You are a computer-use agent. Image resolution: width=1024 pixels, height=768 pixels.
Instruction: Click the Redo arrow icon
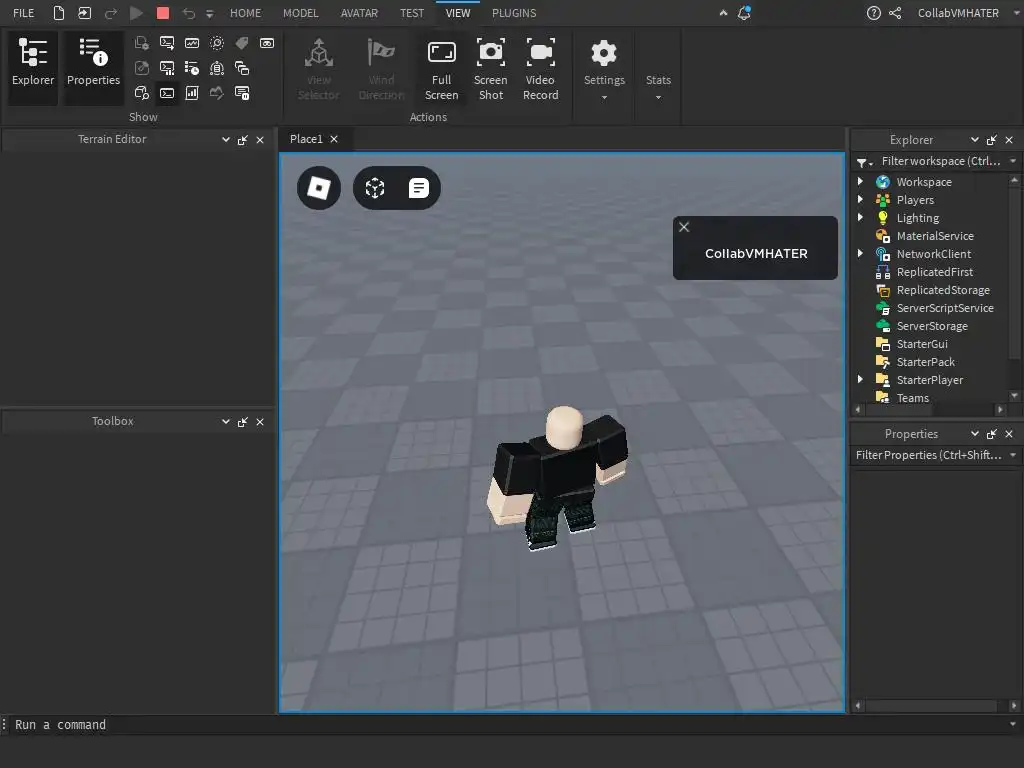(111, 13)
